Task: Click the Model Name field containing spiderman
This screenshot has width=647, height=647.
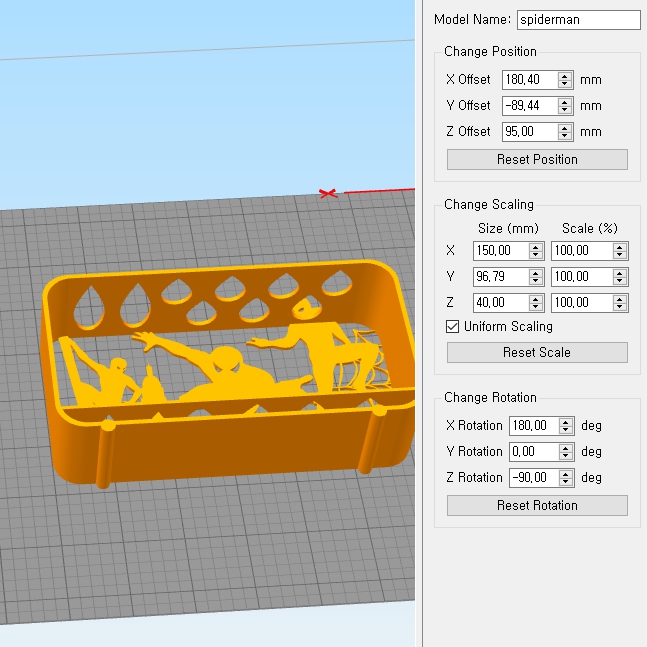Action: click(579, 20)
